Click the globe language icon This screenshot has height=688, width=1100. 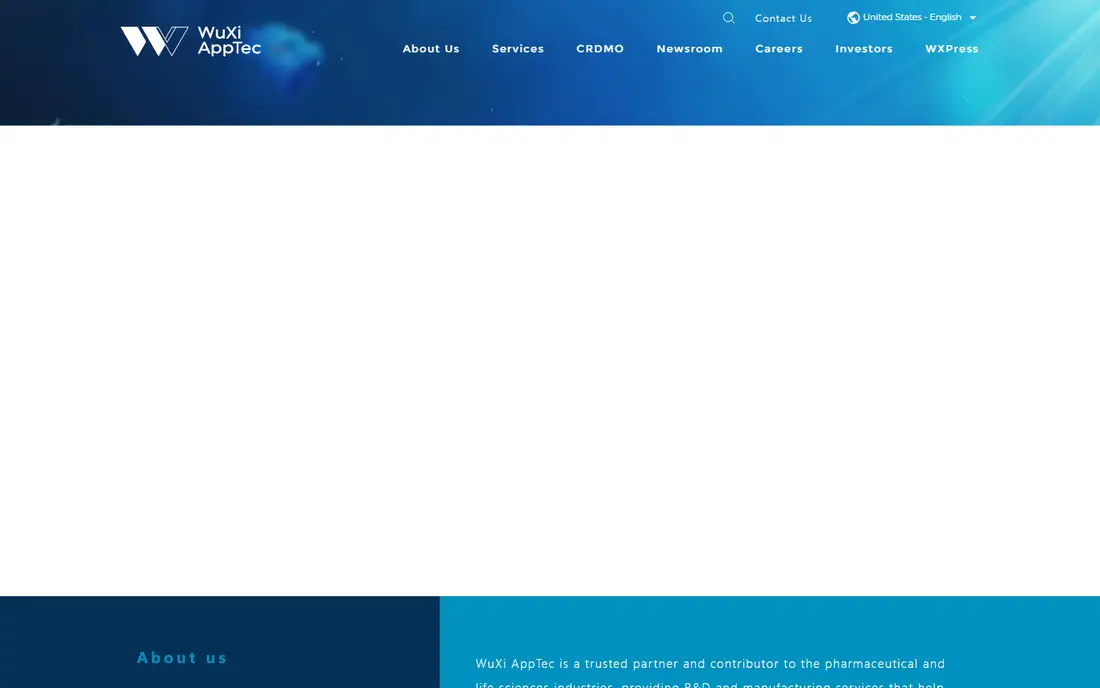click(853, 18)
